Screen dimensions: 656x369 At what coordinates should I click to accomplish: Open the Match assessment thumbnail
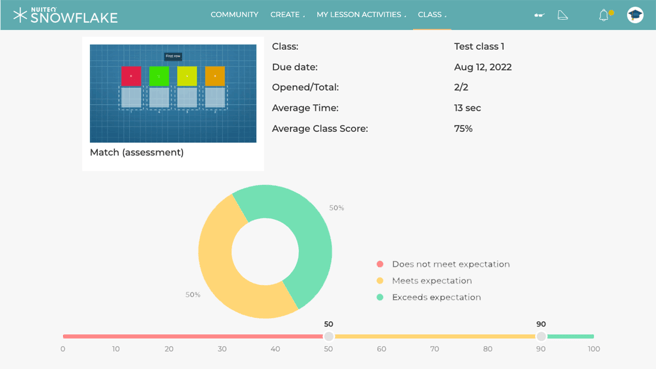click(x=173, y=93)
